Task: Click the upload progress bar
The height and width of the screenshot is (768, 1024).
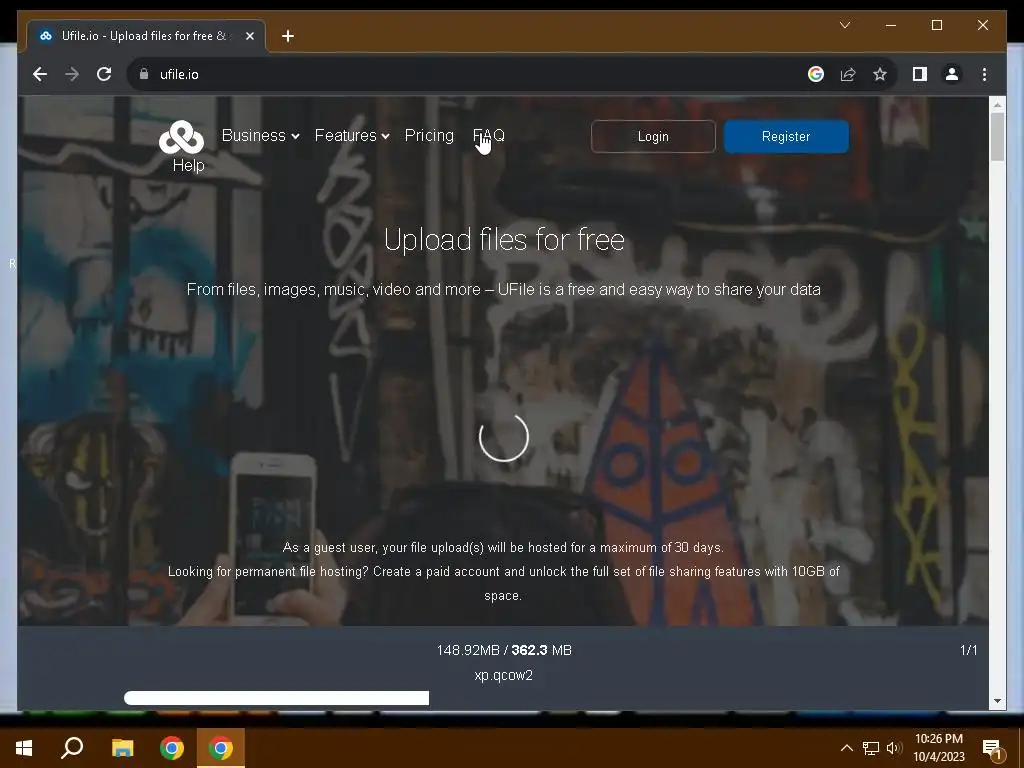Action: (x=277, y=698)
